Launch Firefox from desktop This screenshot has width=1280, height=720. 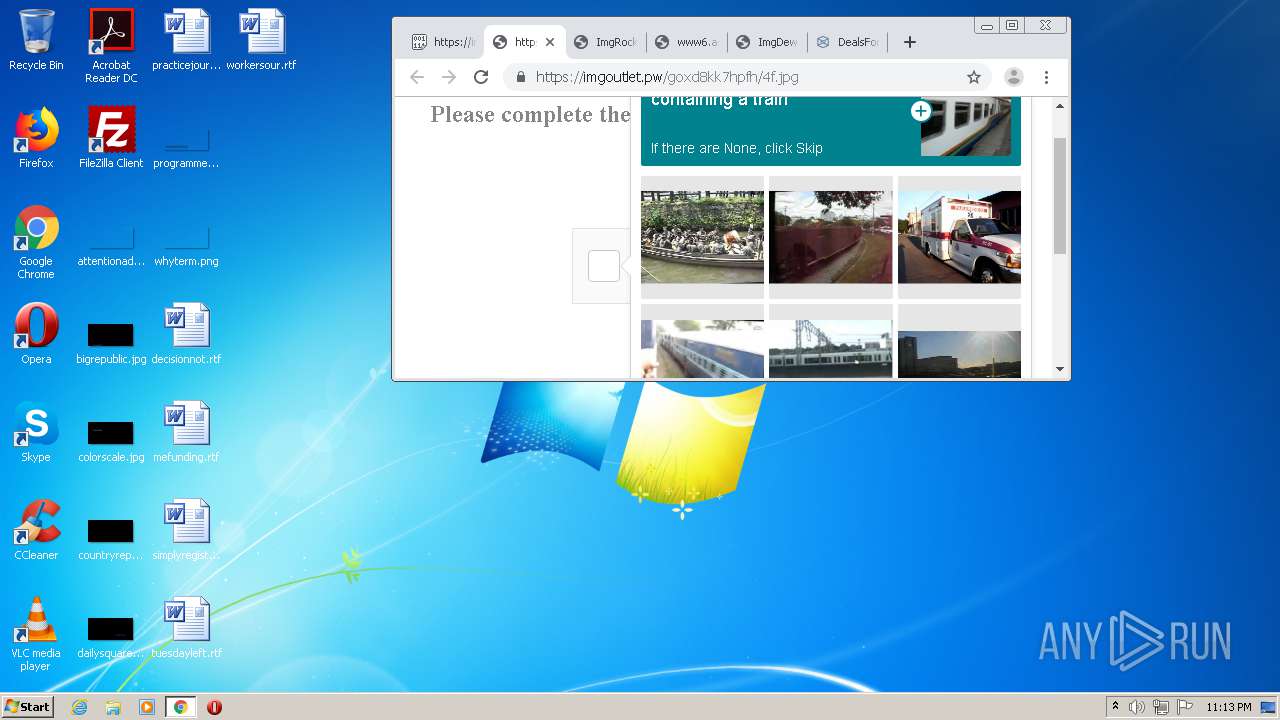tap(36, 138)
